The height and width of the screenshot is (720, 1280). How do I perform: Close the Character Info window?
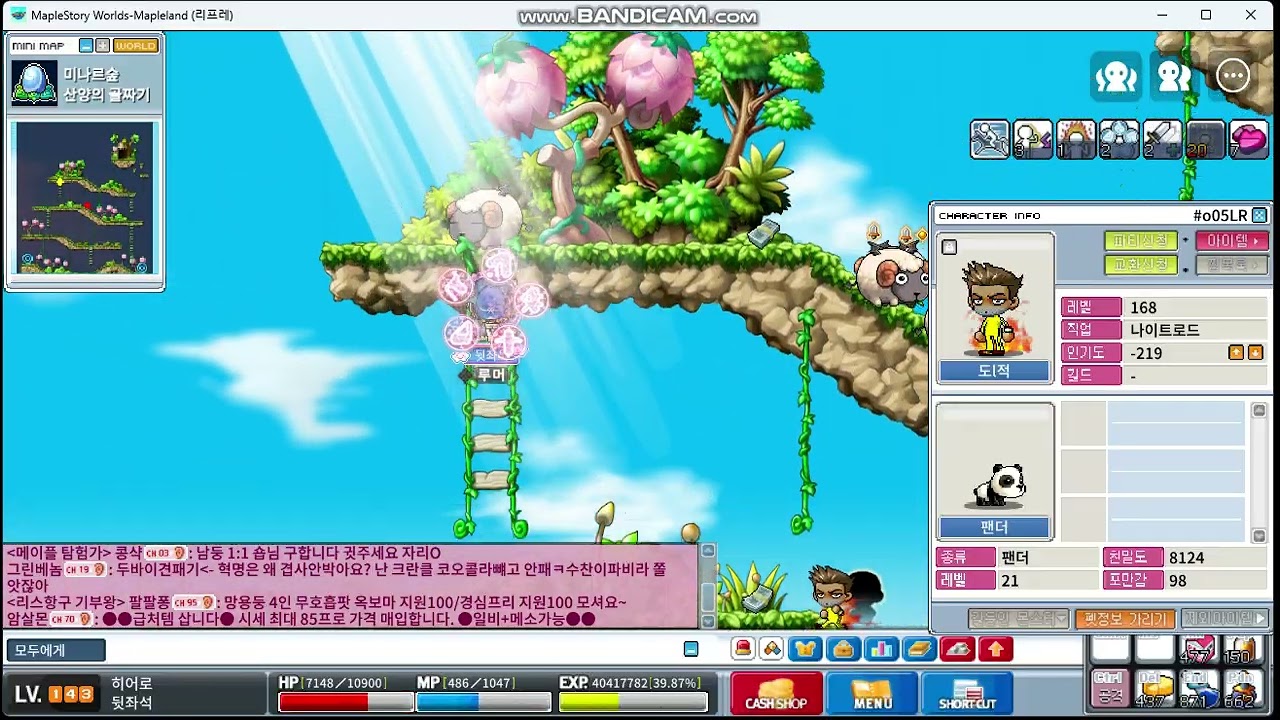(1259, 215)
